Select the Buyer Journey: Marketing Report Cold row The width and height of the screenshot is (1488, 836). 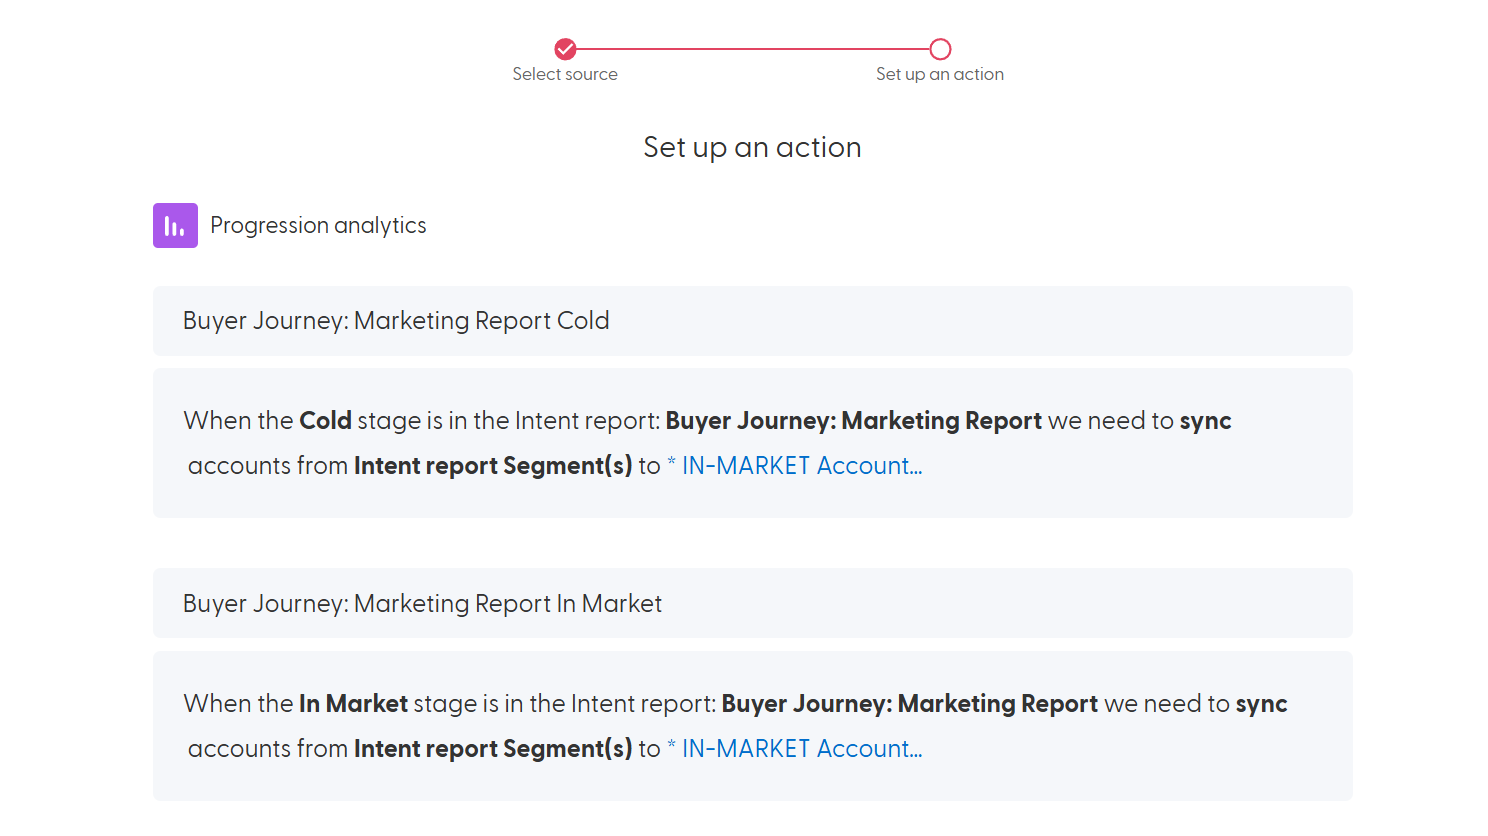point(752,320)
